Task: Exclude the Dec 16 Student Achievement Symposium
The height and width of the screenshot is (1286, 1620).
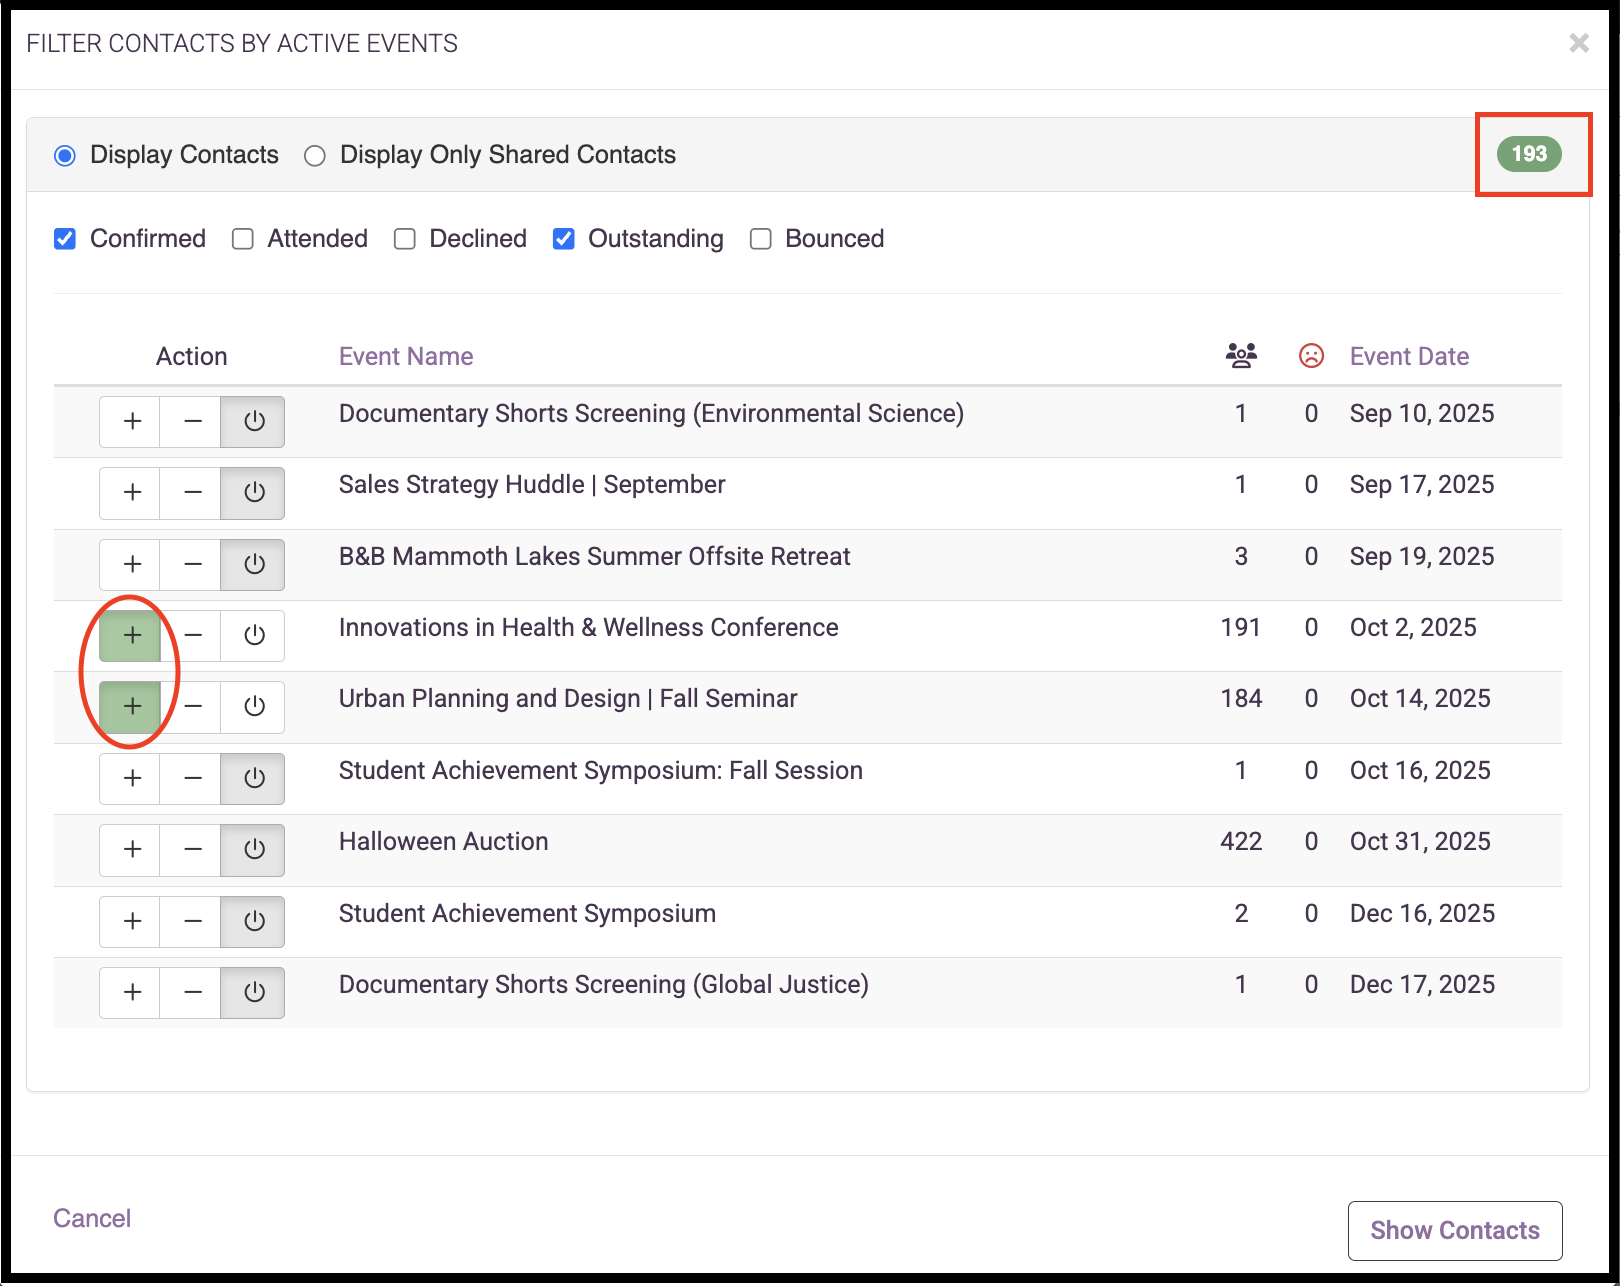Action: click(192, 921)
